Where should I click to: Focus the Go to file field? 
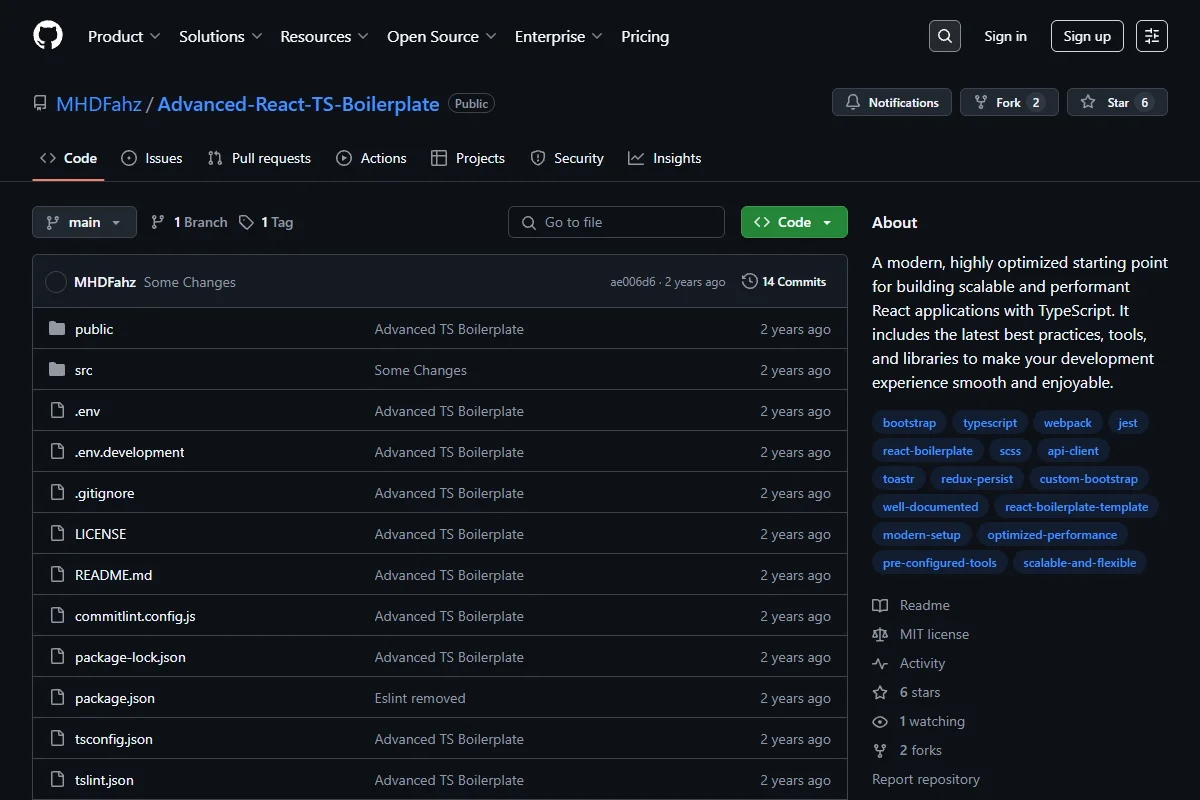click(616, 222)
